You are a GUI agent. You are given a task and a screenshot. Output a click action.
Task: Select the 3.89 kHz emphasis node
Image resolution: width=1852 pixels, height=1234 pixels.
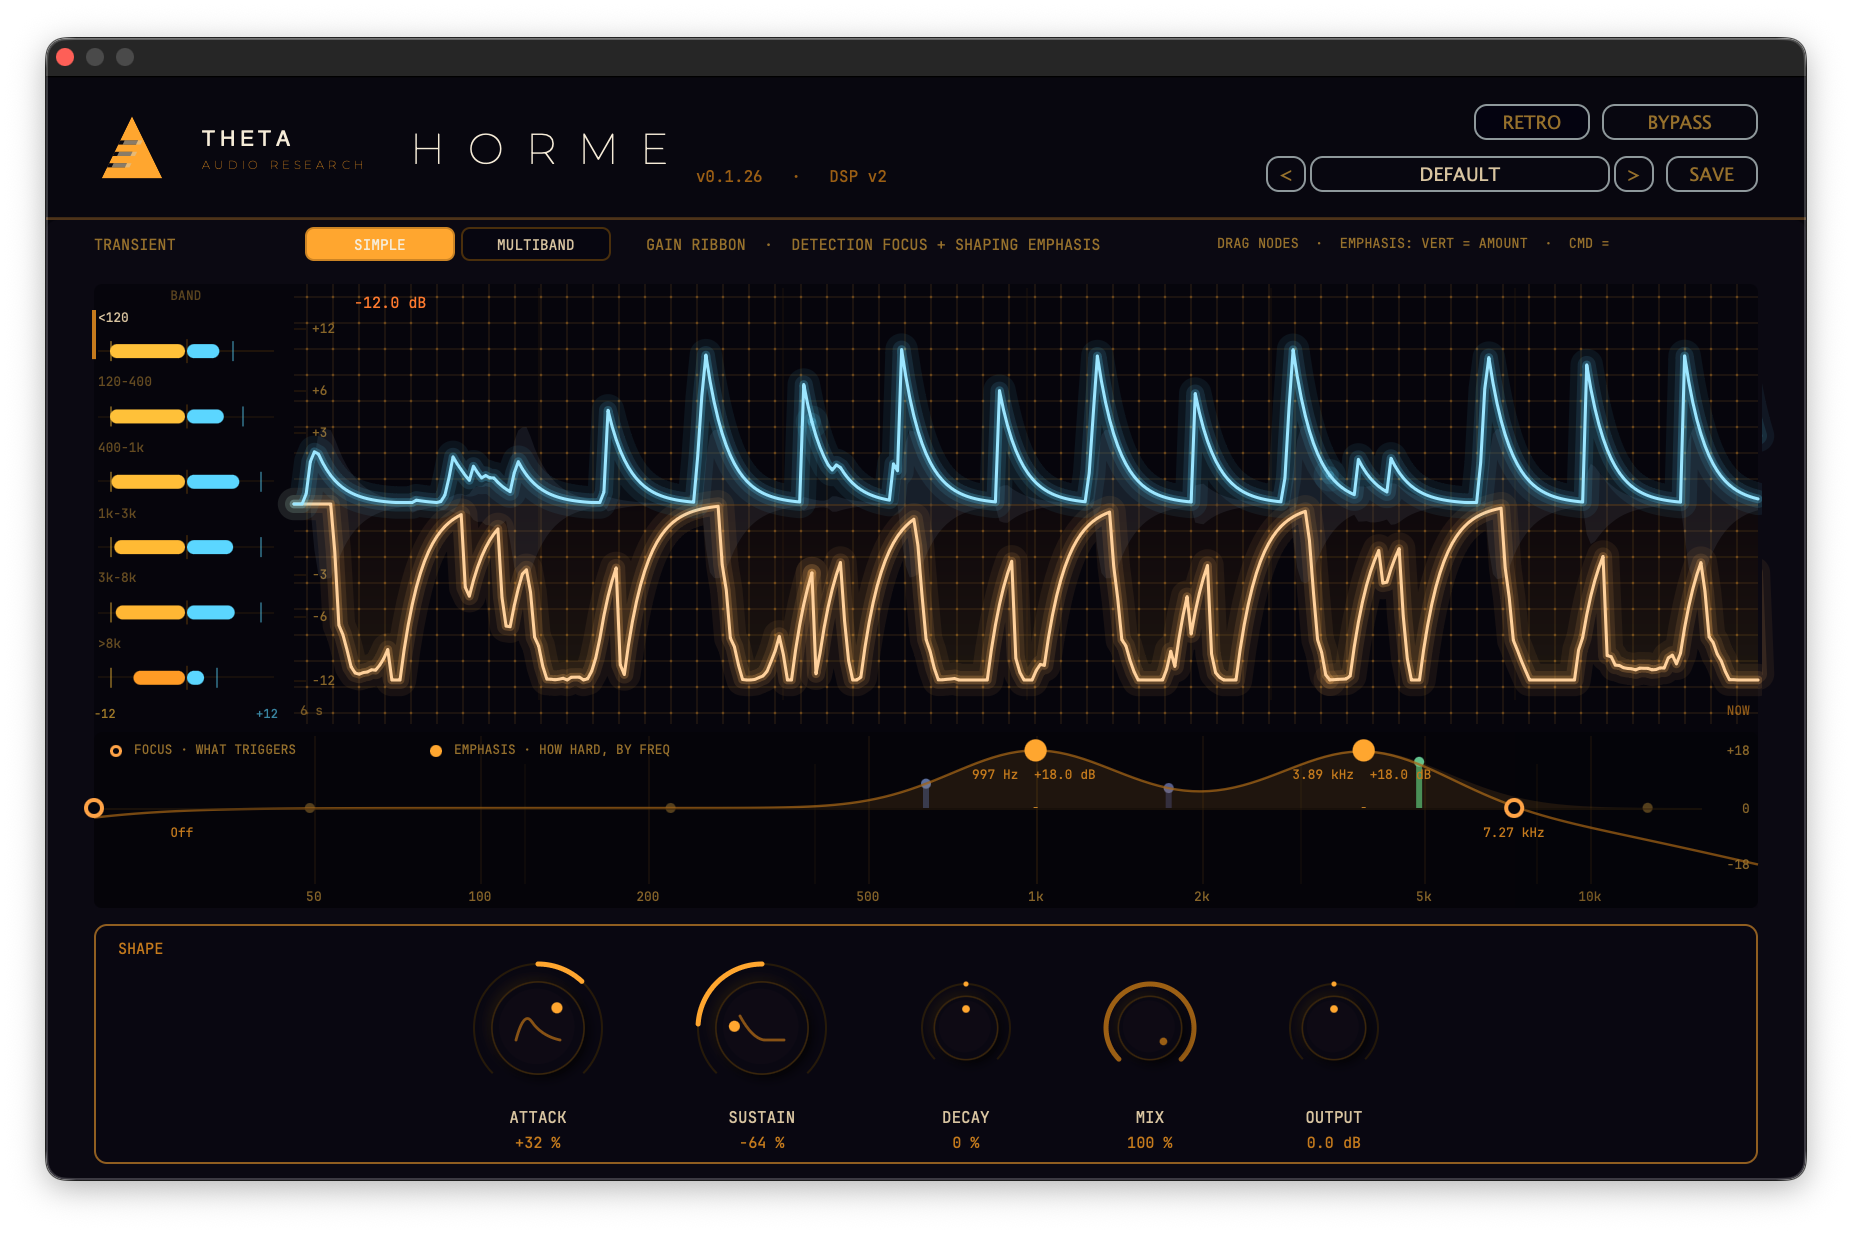(1364, 750)
